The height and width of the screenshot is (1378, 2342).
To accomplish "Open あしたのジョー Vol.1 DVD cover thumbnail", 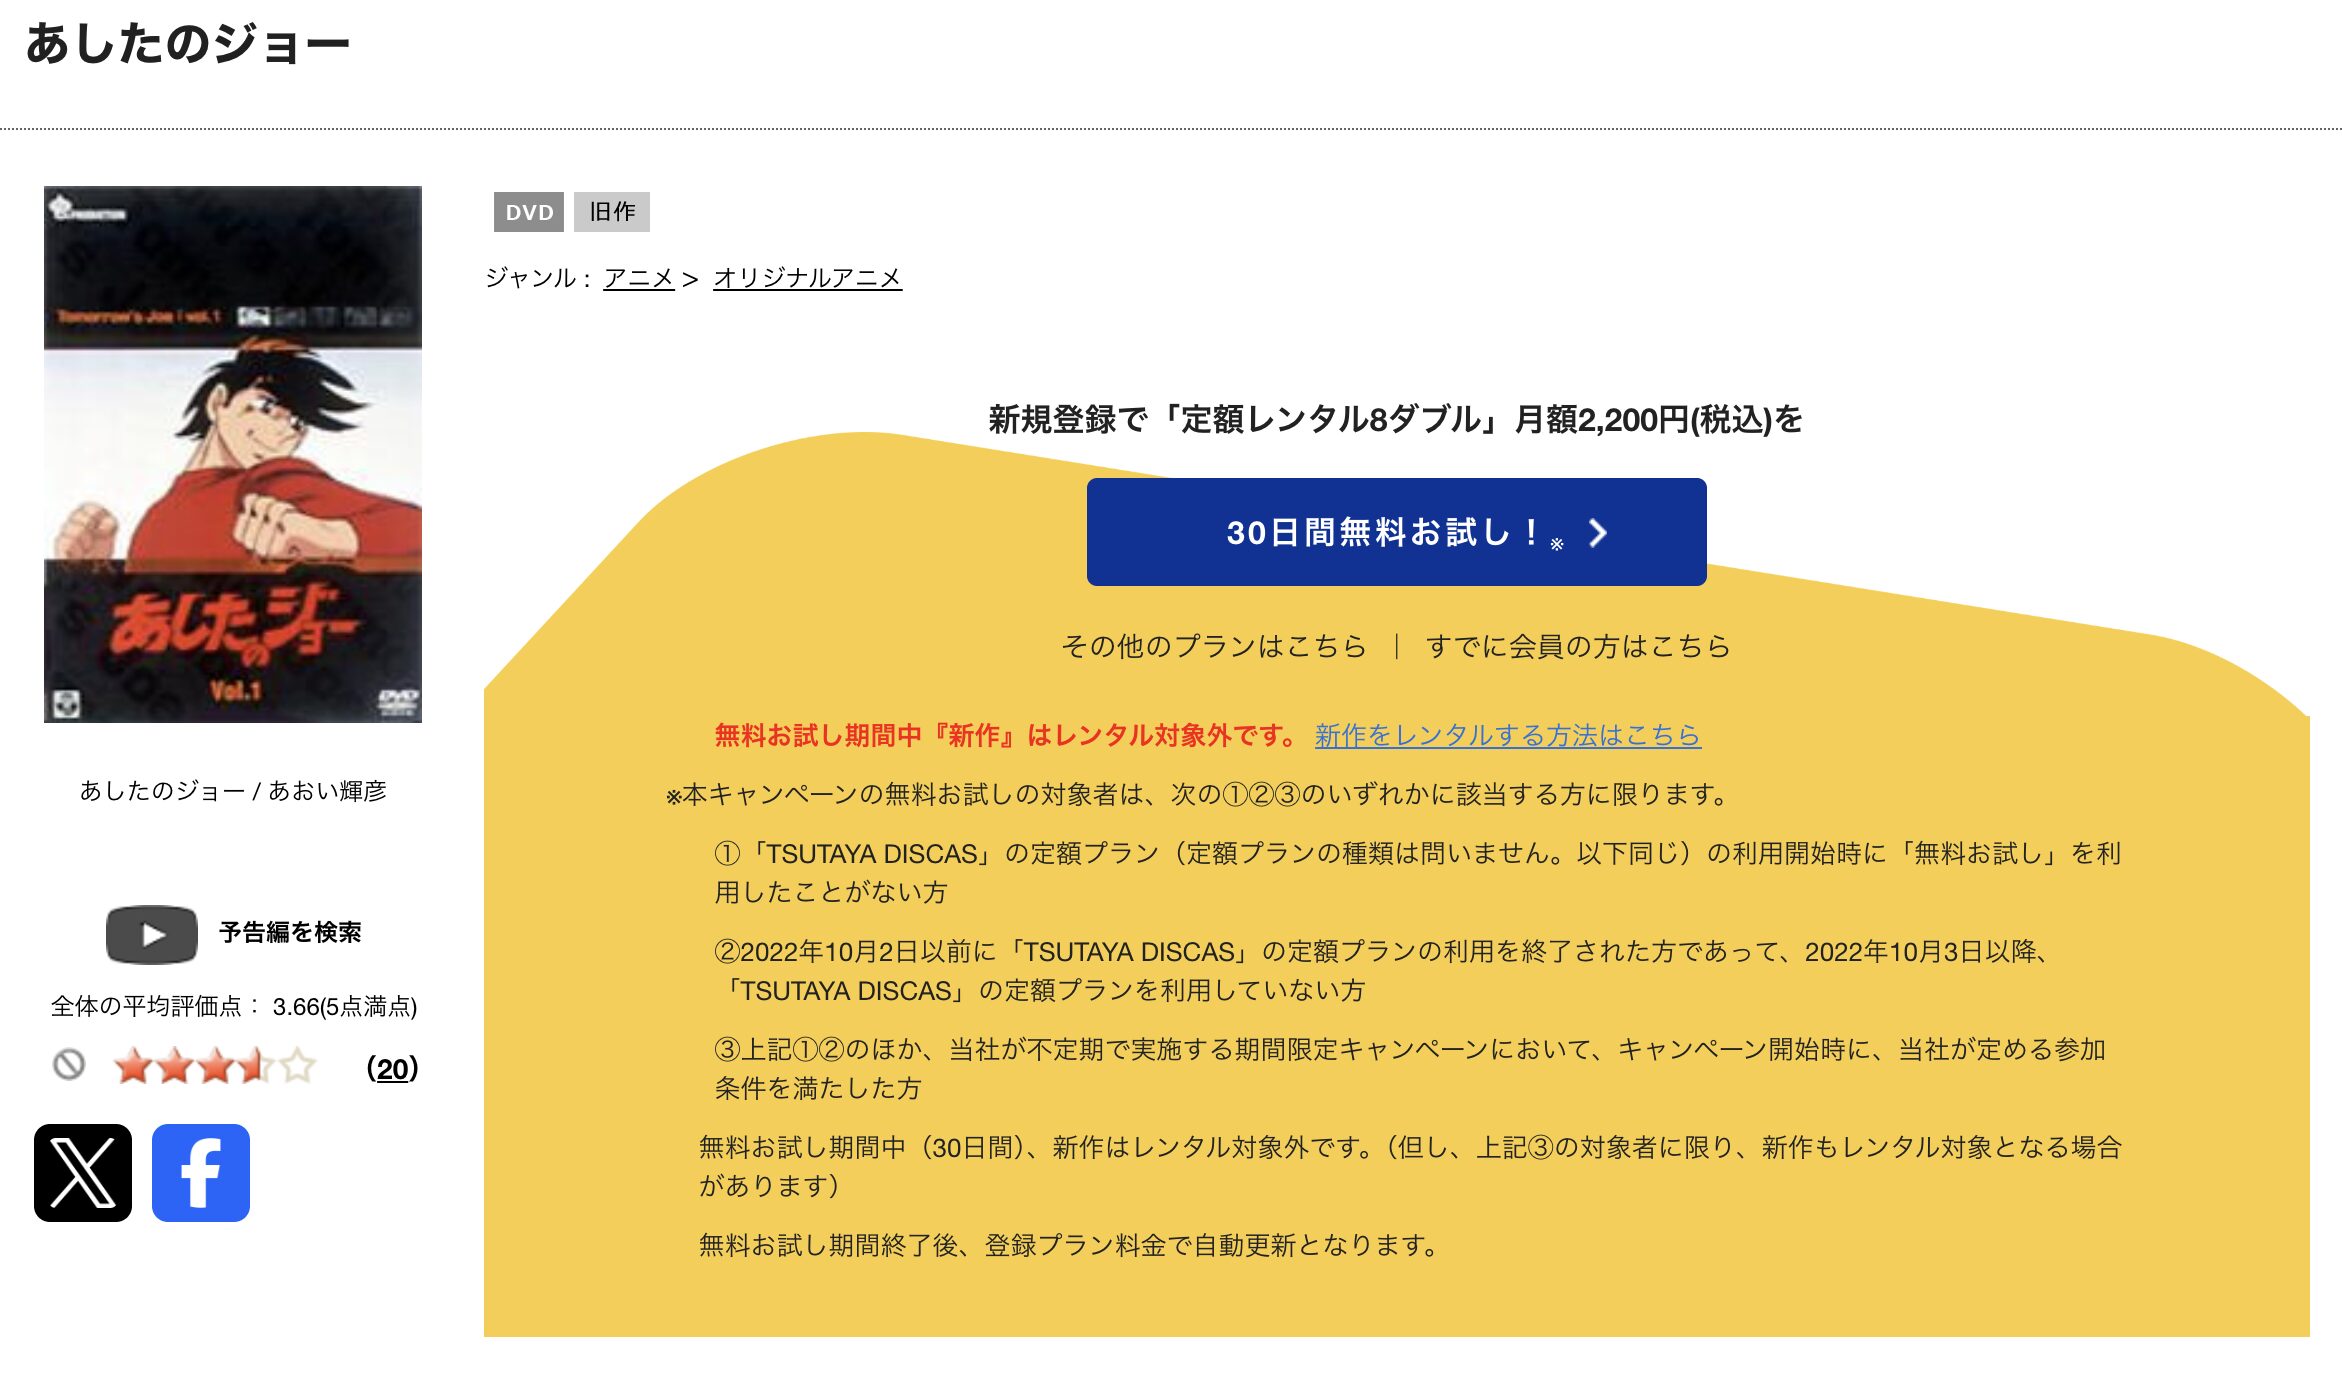I will click(x=233, y=454).
